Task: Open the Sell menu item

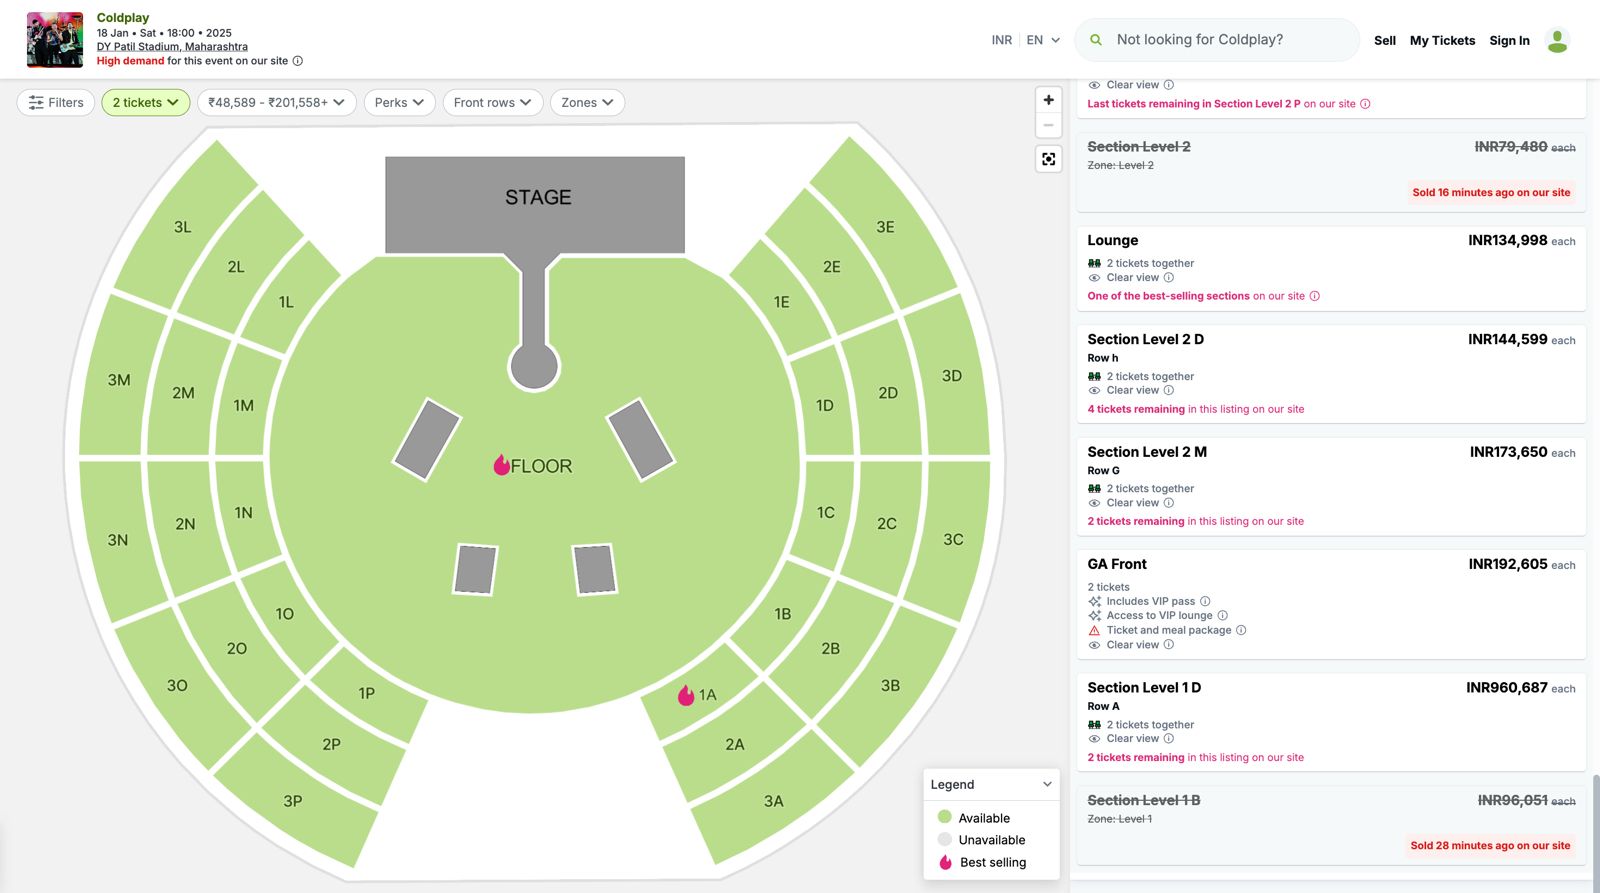Action: click(1384, 41)
